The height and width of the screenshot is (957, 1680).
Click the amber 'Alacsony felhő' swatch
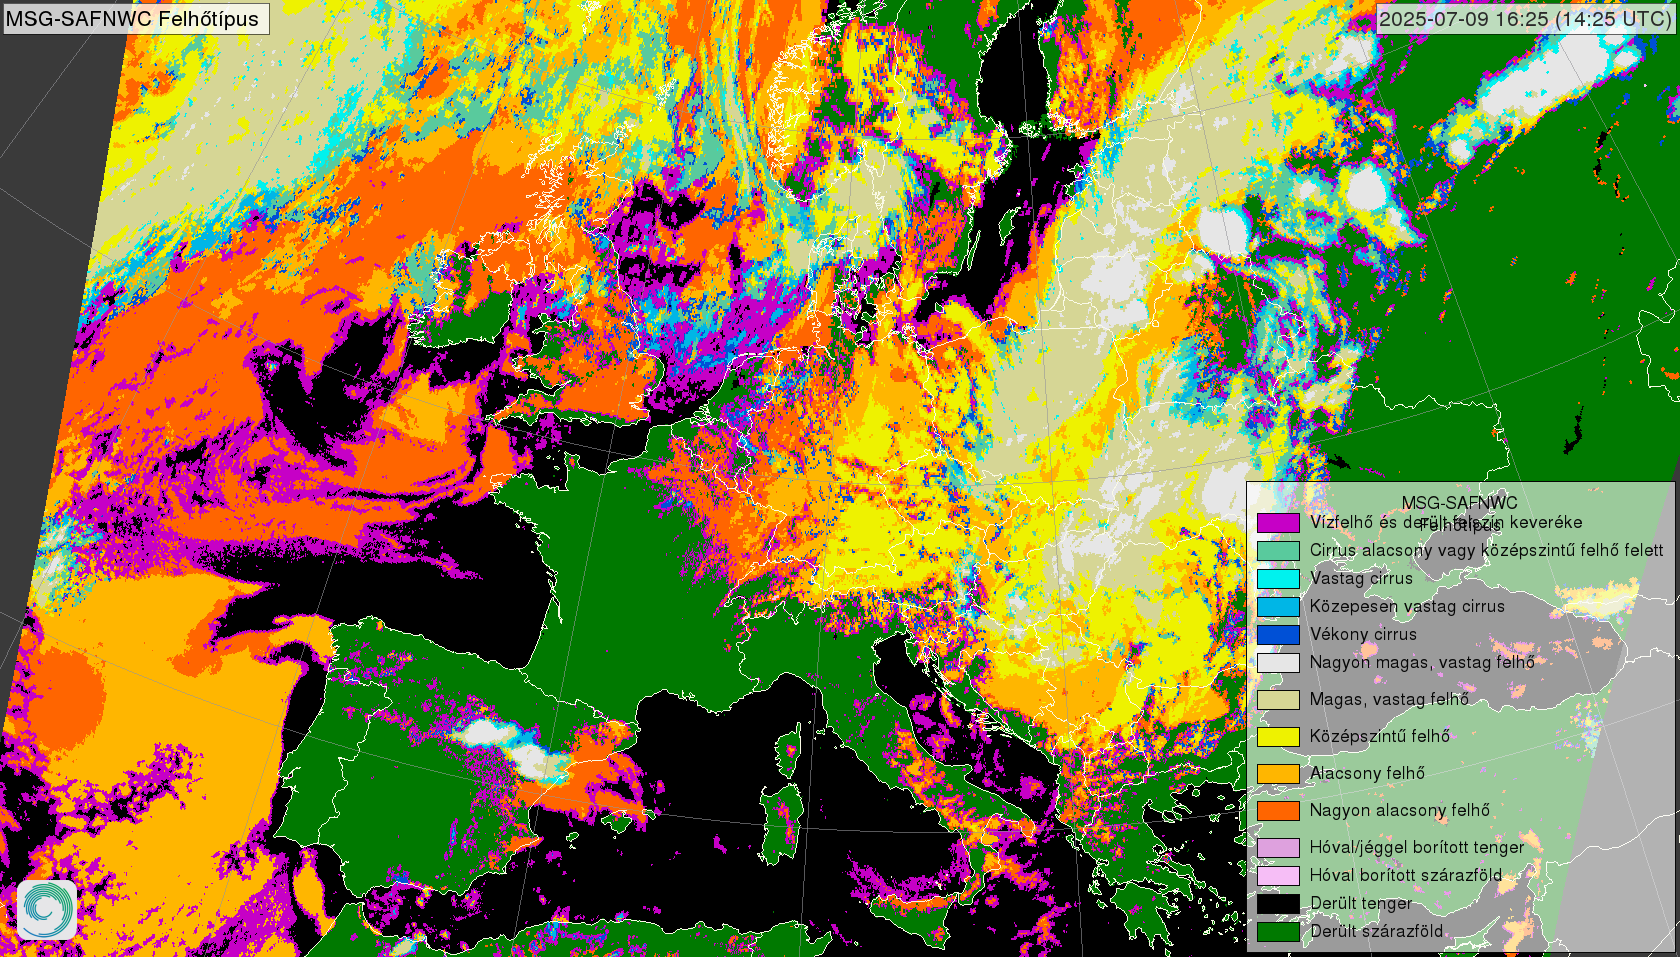1278,773
